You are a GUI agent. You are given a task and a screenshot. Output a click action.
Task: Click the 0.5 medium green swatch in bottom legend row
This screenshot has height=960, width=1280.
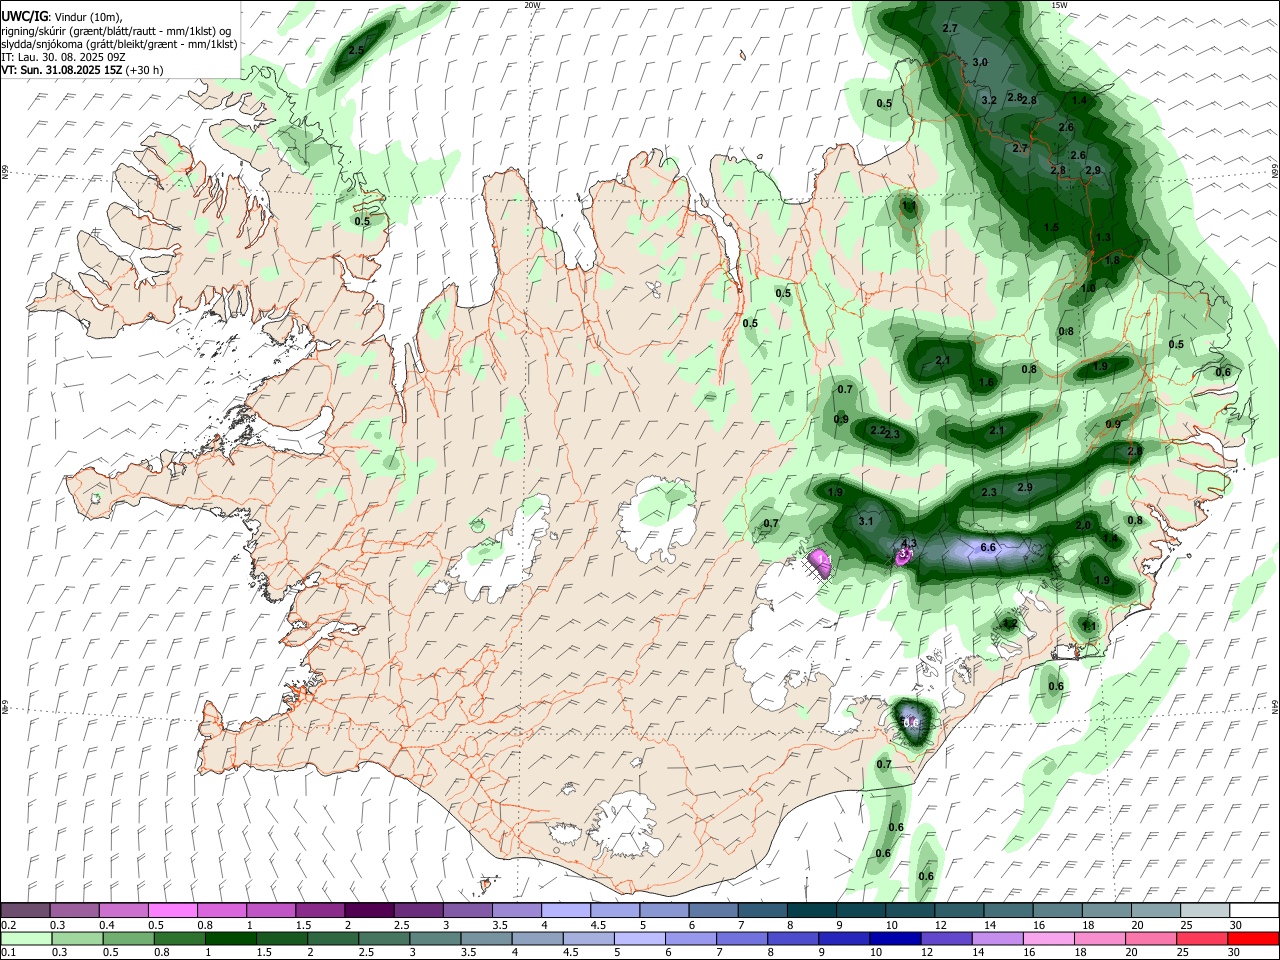pyautogui.click(x=127, y=938)
